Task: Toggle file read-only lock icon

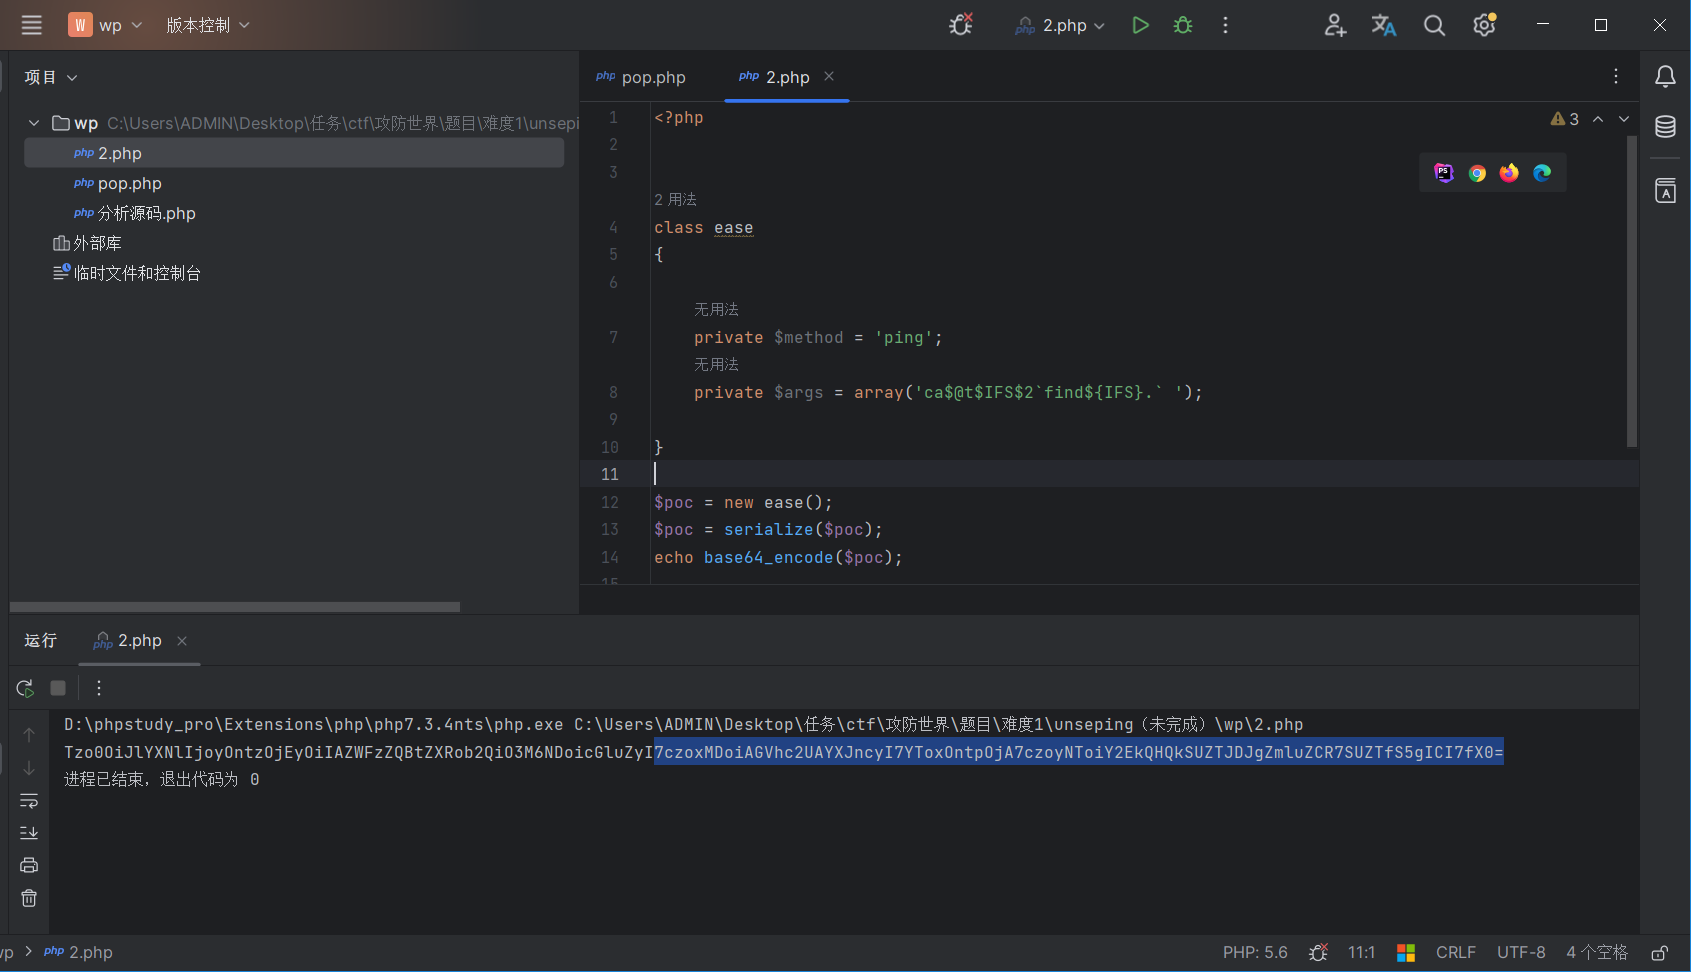Action: [x=1660, y=952]
